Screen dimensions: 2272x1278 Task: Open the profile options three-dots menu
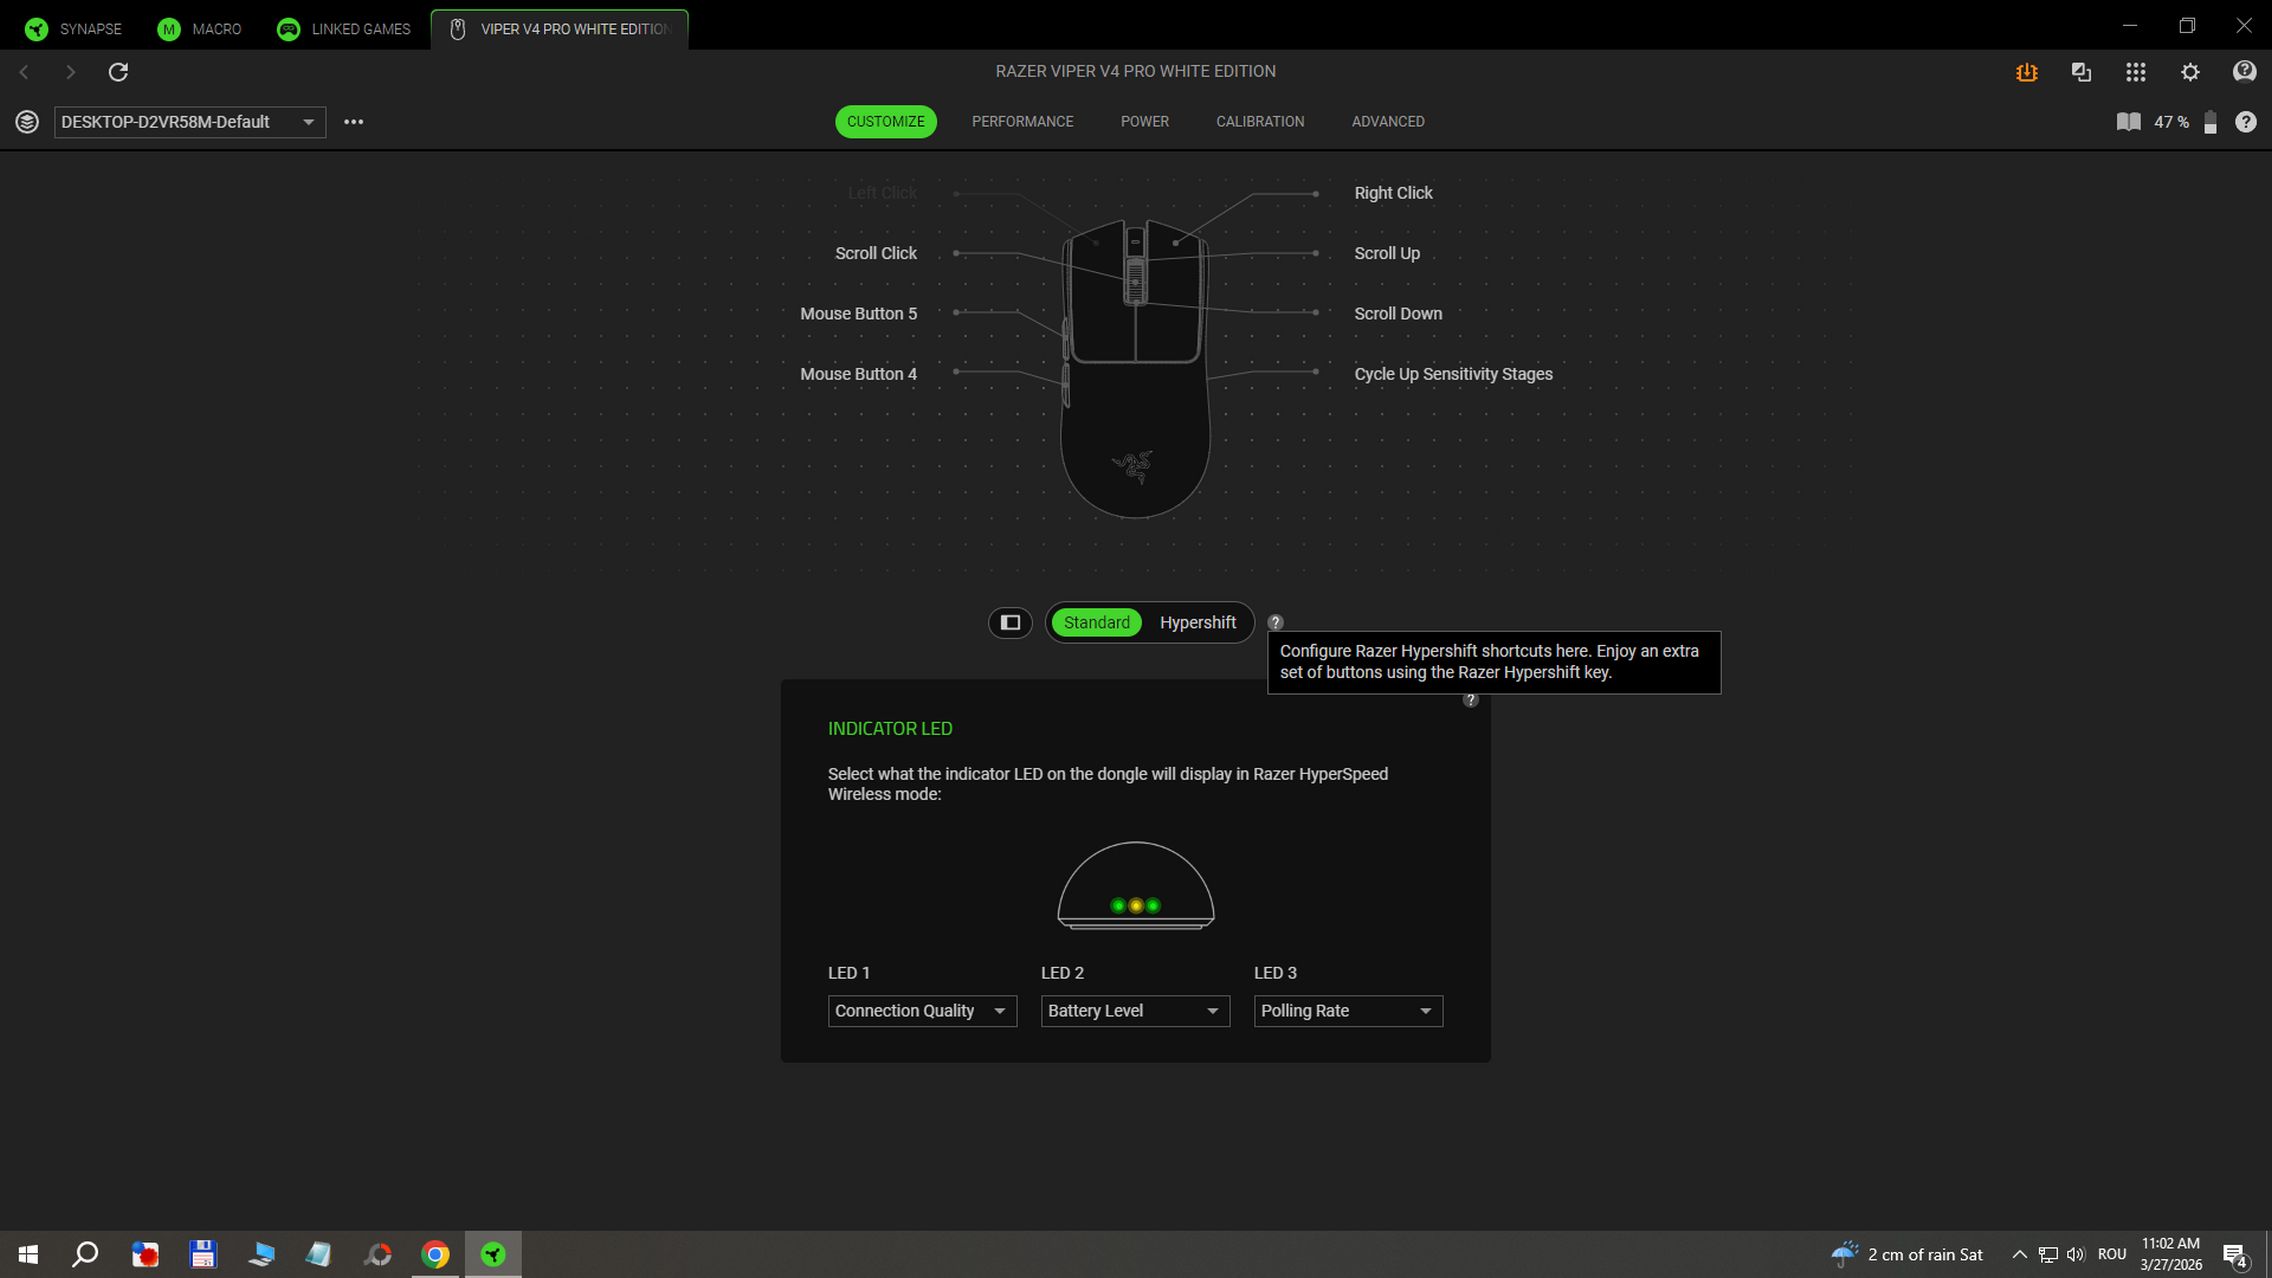click(x=353, y=122)
